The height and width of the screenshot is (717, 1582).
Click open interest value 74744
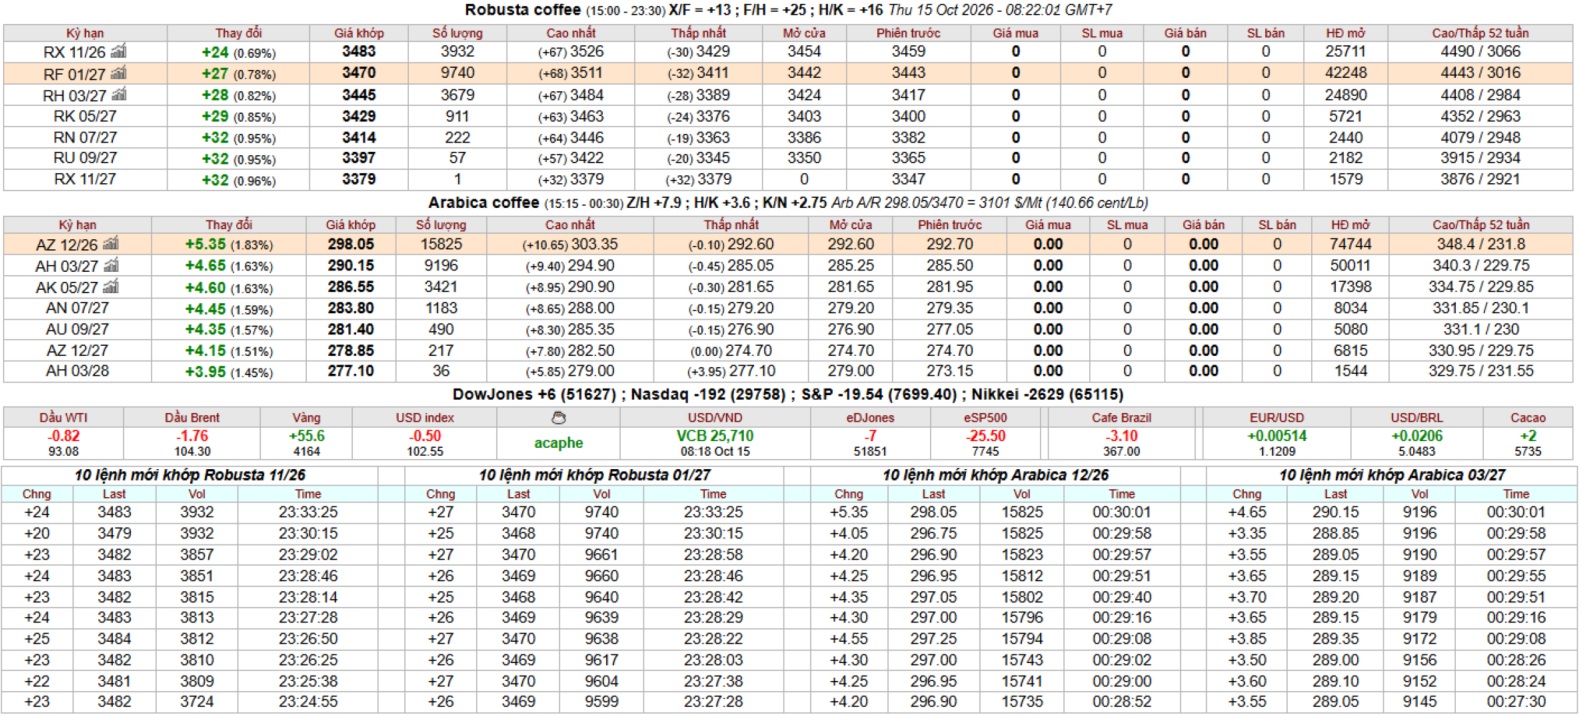(x=1350, y=244)
